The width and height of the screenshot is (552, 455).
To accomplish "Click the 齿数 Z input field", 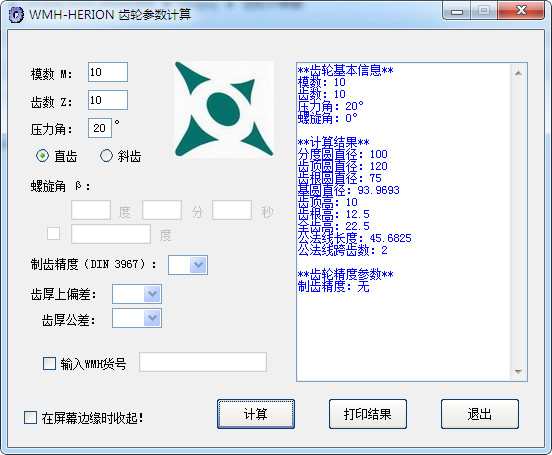I will [108, 100].
